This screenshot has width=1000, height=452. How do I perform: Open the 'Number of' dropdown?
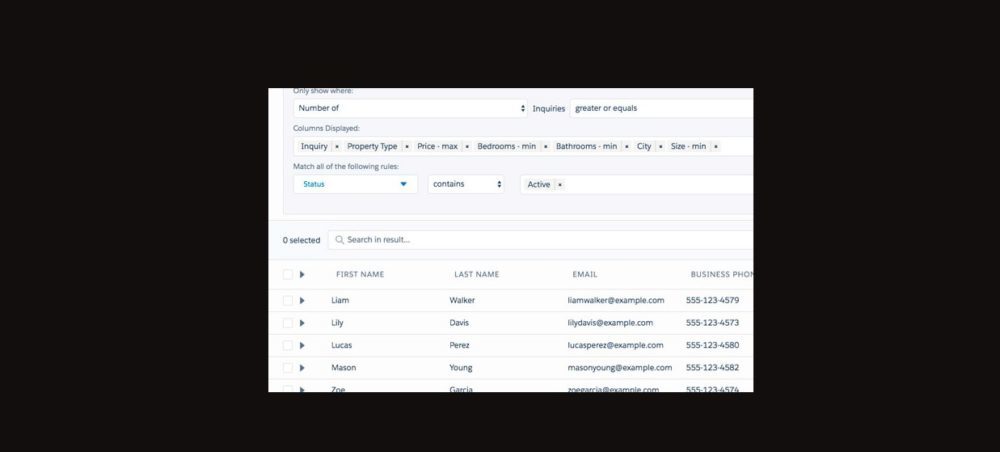click(x=410, y=108)
